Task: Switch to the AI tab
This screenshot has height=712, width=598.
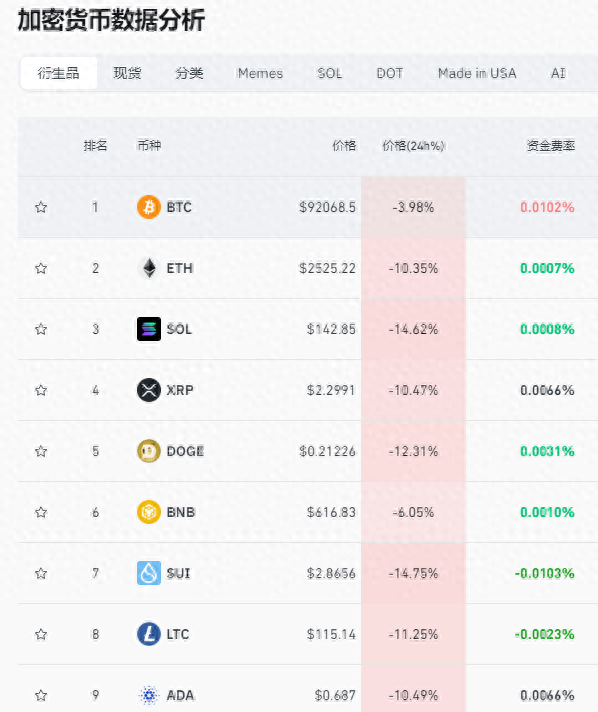Action: click(x=558, y=73)
